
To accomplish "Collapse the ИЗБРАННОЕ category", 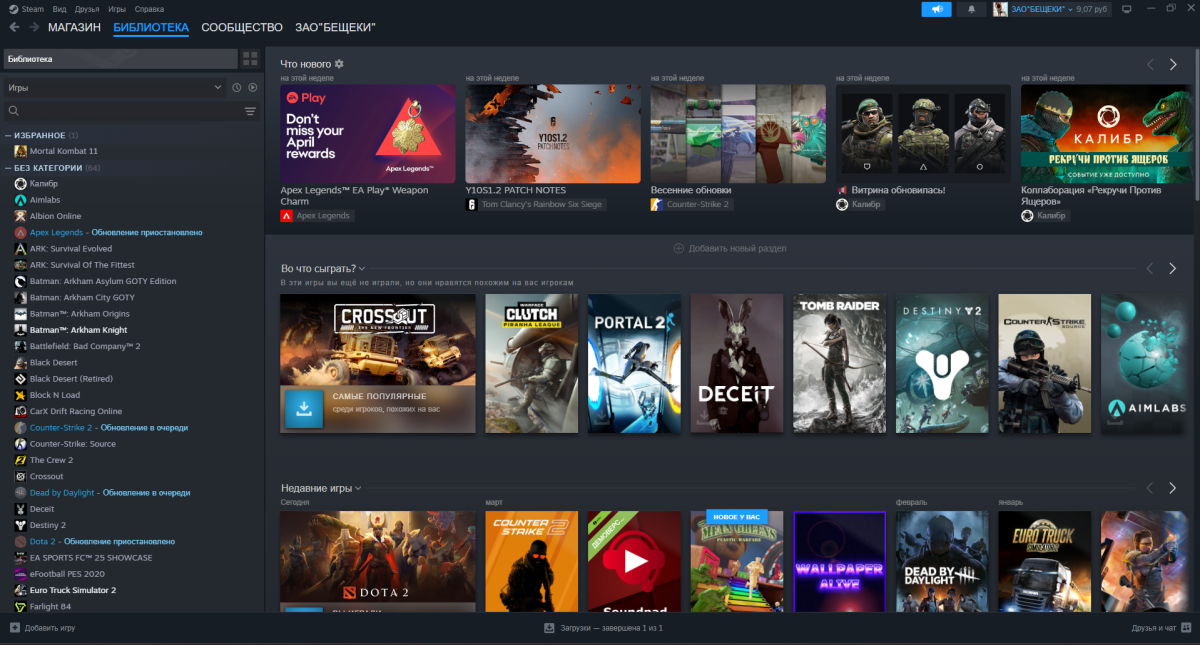I will pyautogui.click(x=8, y=135).
